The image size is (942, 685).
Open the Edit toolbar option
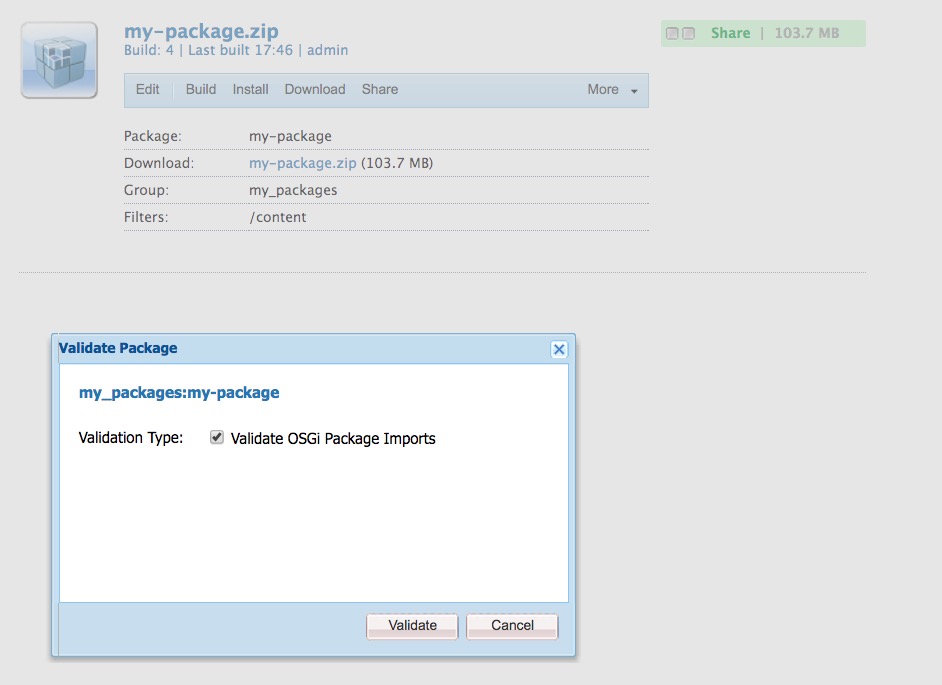[147, 89]
